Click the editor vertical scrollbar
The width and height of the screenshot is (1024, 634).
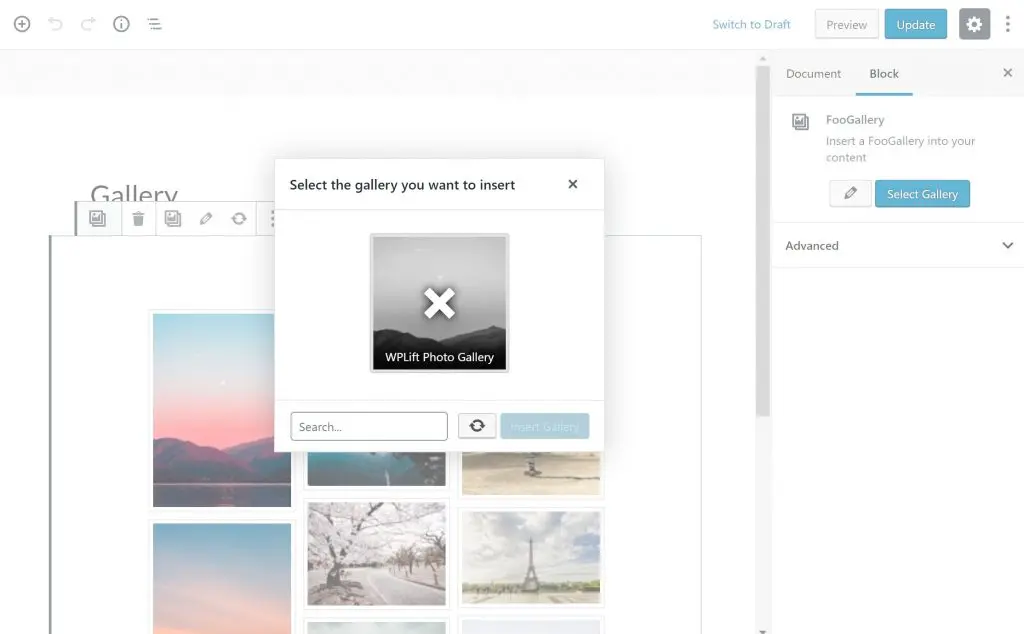point(762,240)
